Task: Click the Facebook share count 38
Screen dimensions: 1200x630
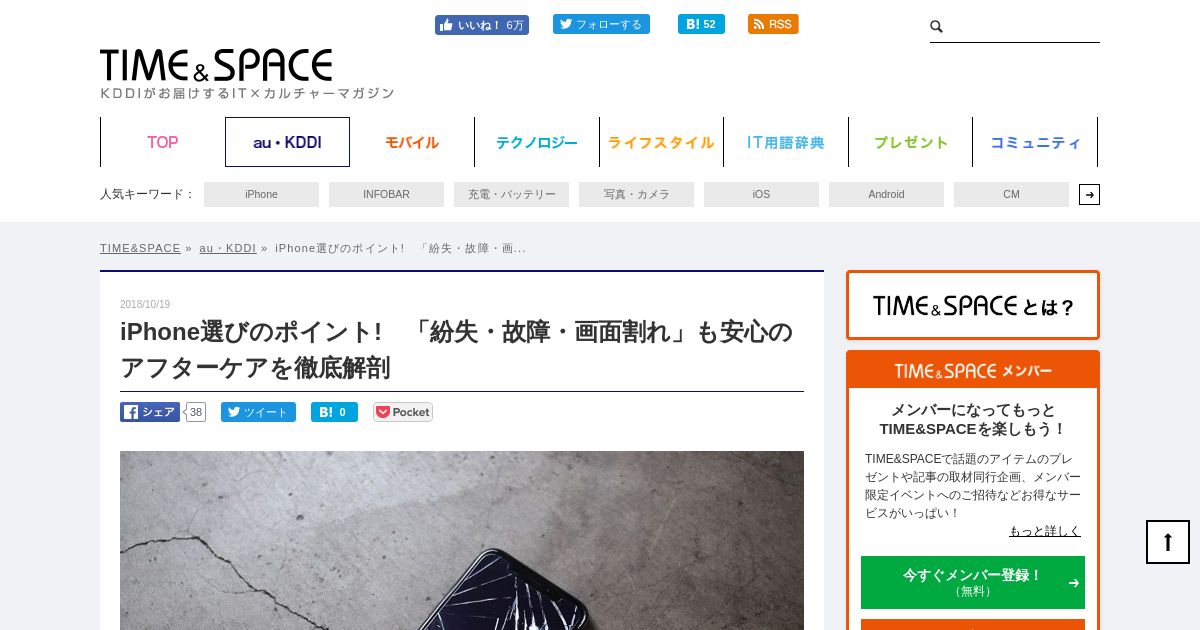Action: (x=196, y=412)
